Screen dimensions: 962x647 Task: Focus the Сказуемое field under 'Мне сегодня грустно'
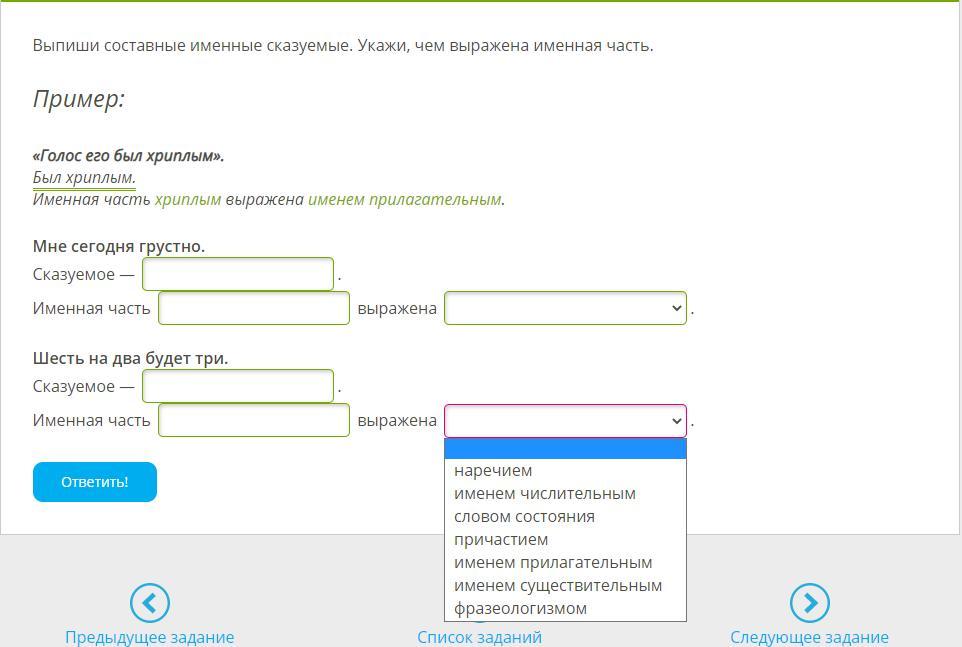238,274
